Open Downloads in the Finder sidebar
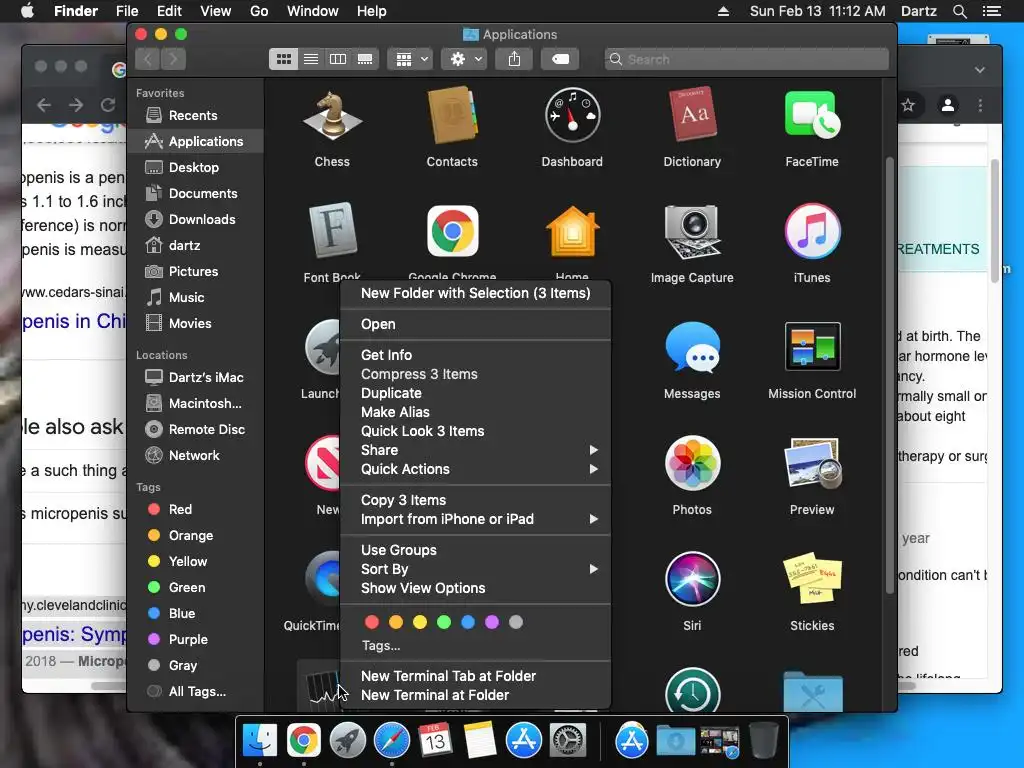This screenshot has height=768, width=1024. pos(196,219)
